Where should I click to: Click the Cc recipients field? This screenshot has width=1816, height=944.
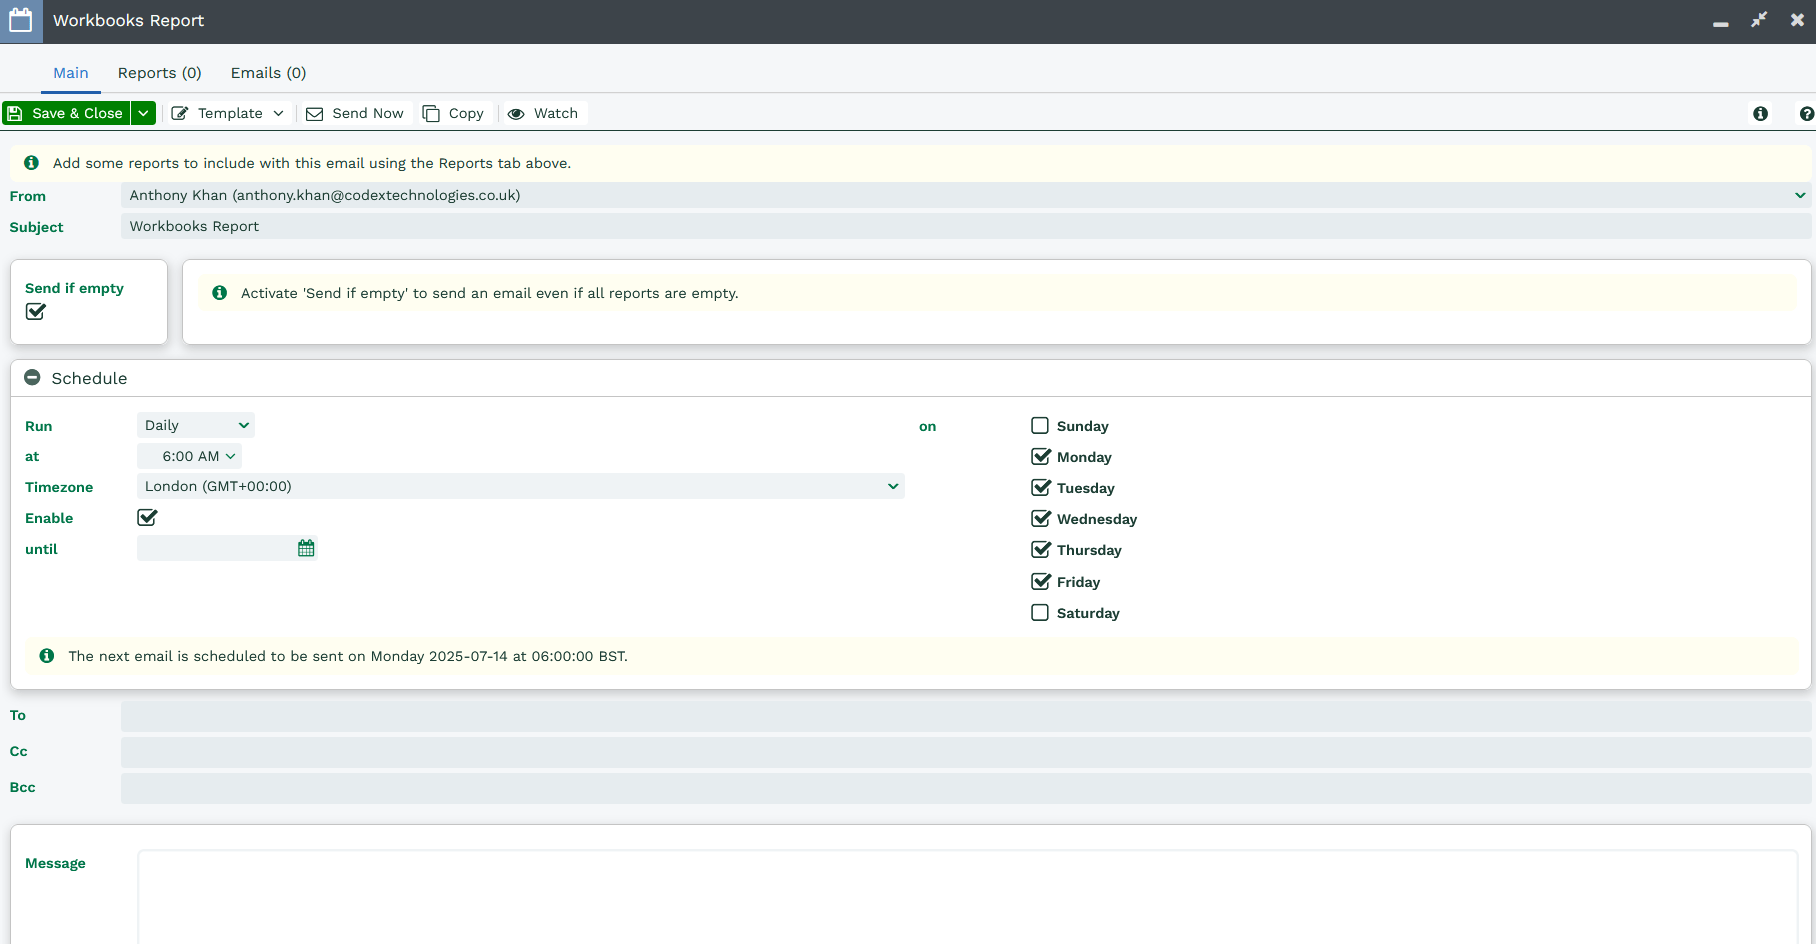(x=966, y=752)
